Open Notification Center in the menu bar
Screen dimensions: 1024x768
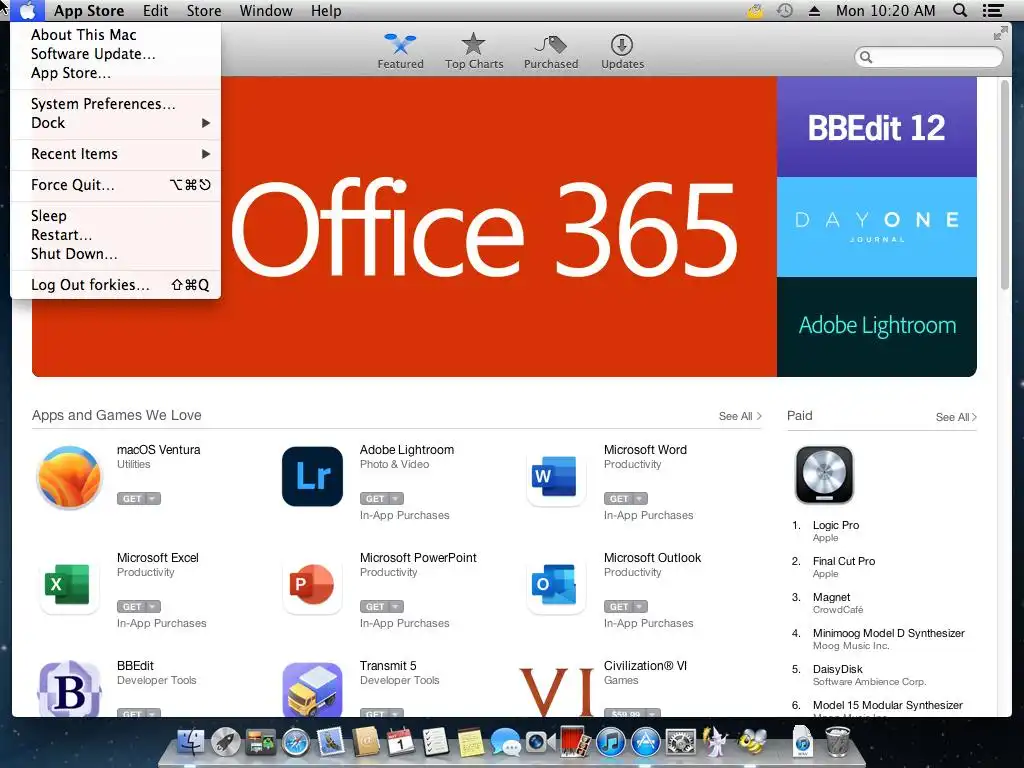pos(993,10)
